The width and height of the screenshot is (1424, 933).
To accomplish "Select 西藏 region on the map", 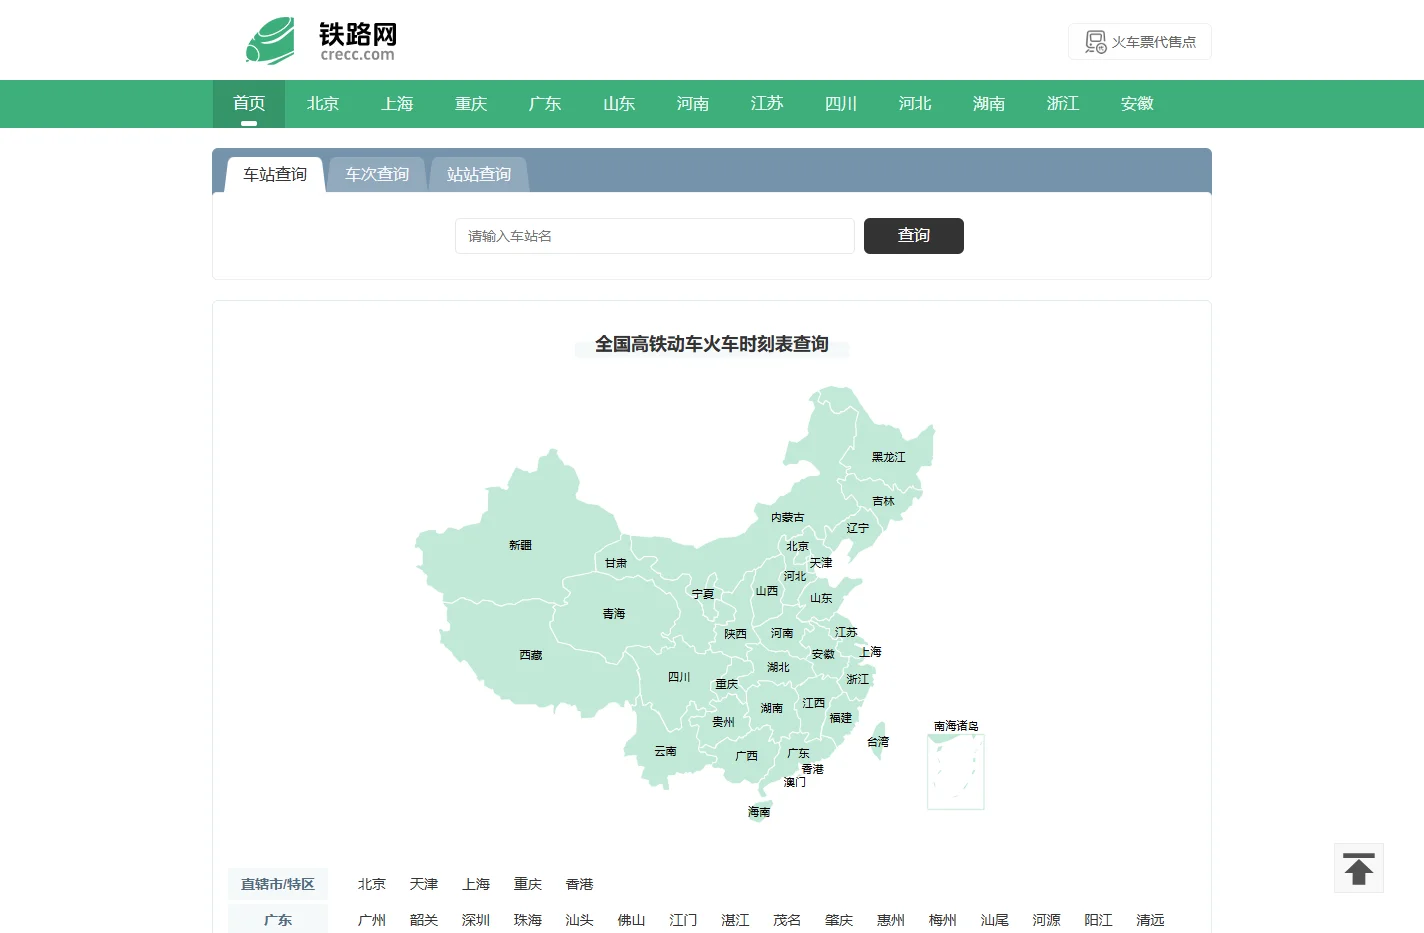I will (531, 655).
